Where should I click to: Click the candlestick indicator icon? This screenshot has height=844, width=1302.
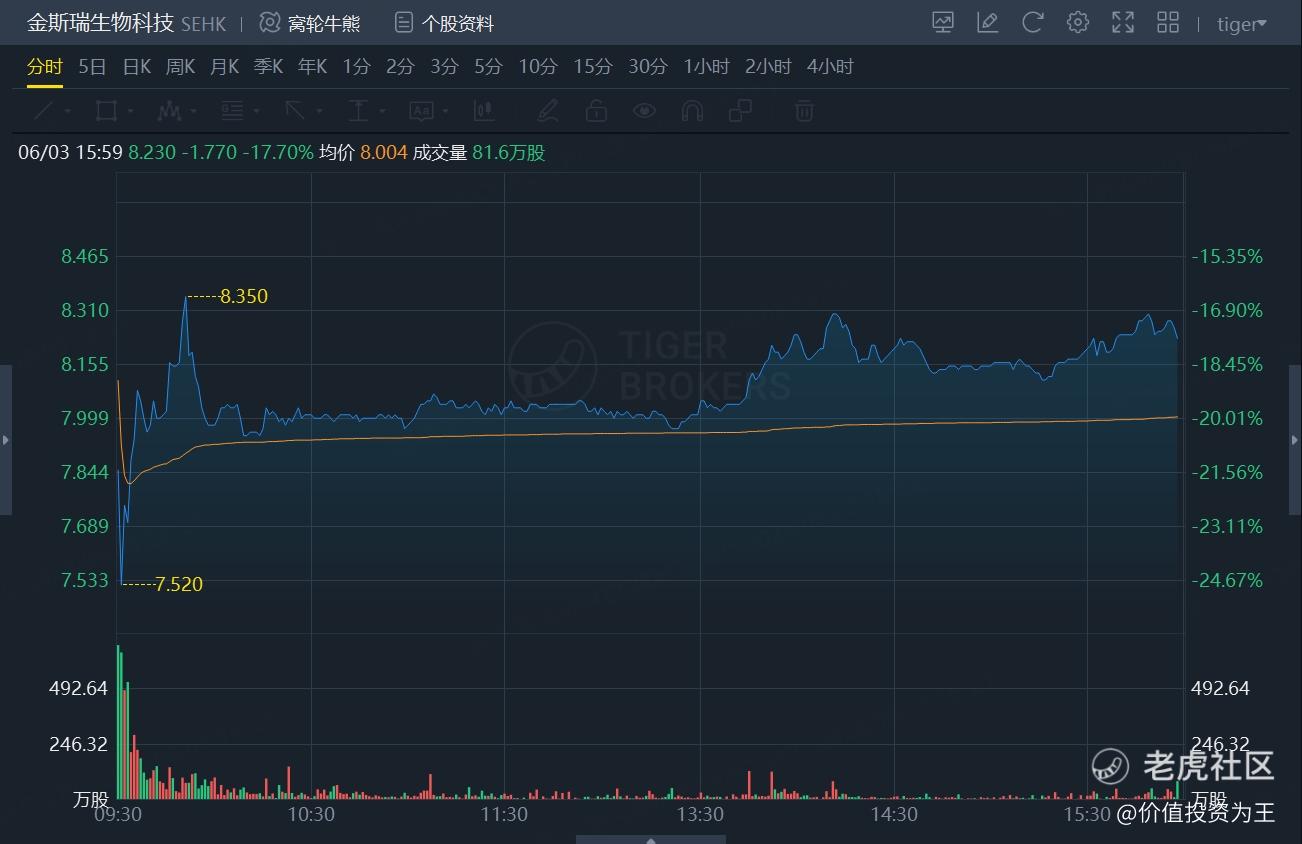pyautogui.click(x=484, y=110)
